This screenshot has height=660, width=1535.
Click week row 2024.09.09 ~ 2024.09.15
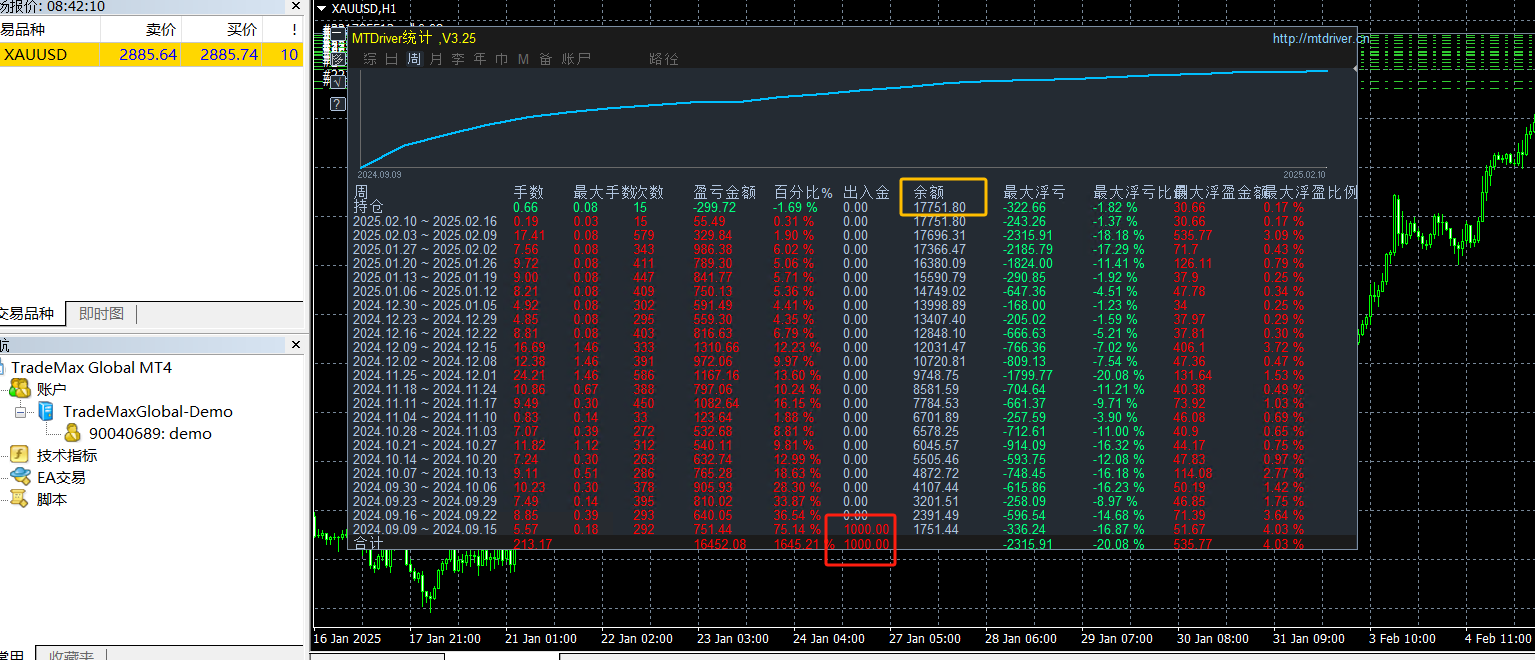pyautogui.click(x=425, y=529)
